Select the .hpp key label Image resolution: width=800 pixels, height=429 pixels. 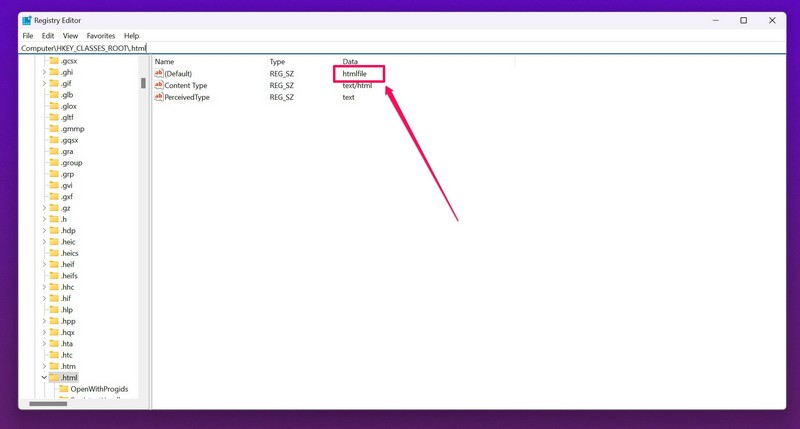[68, 321]
